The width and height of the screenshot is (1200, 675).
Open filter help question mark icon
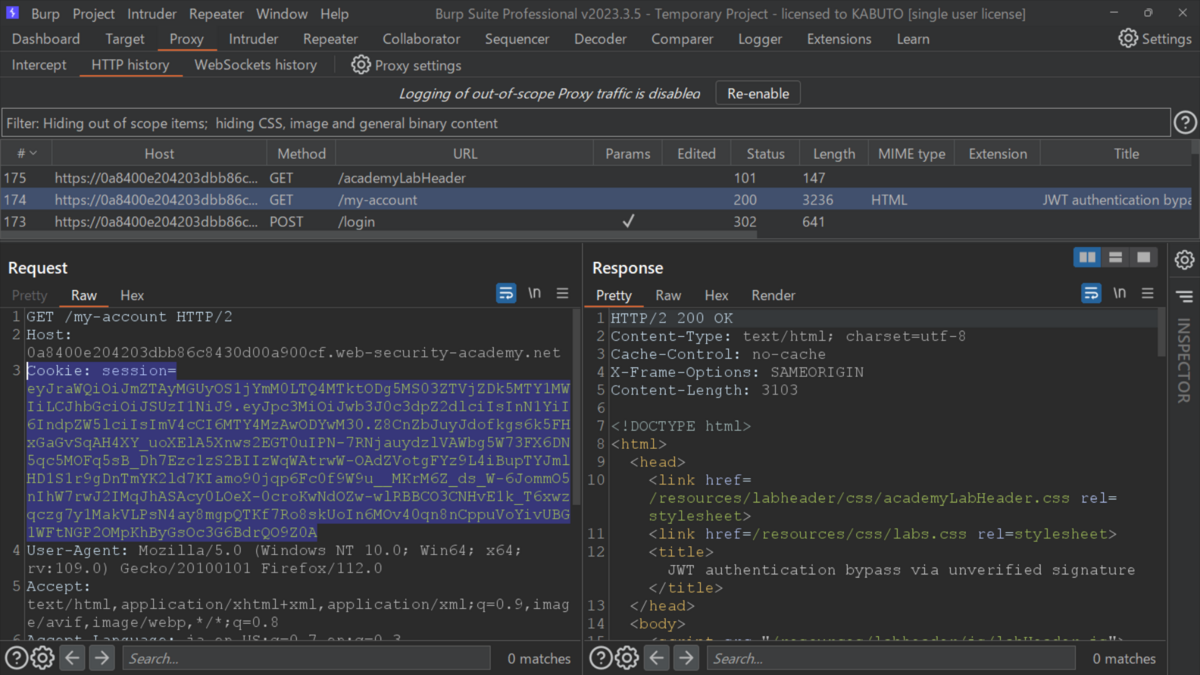pos(1185,123)
